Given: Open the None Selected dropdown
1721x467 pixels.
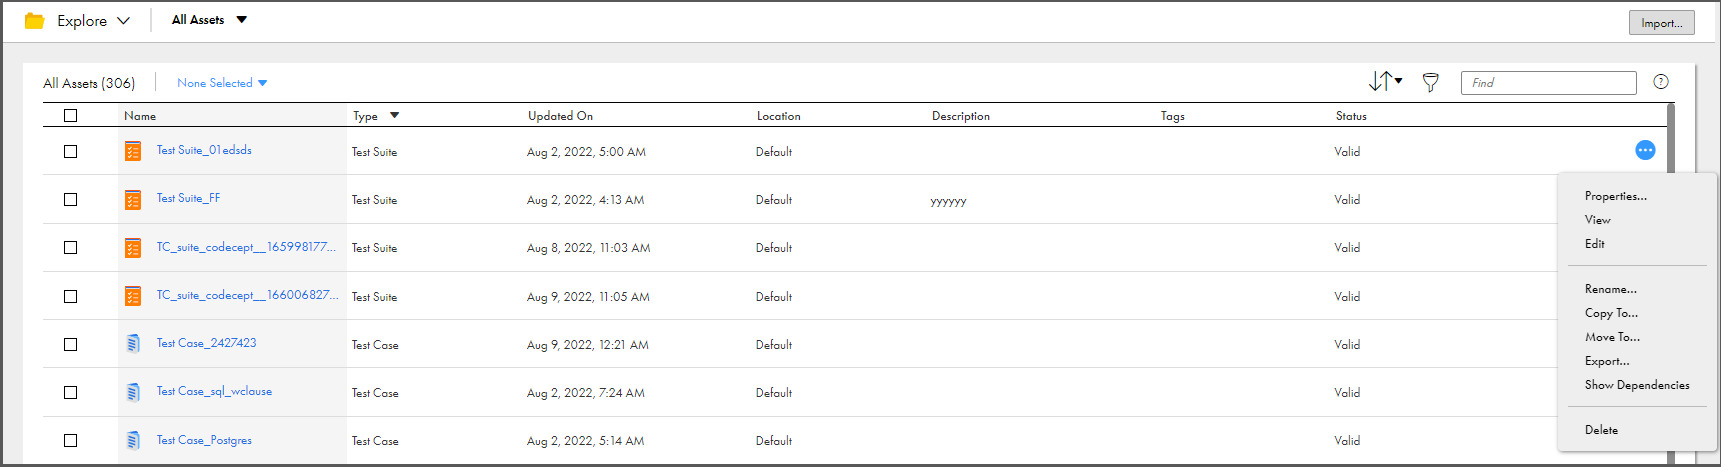Looking at the screenshot, I should coord(222,83).
